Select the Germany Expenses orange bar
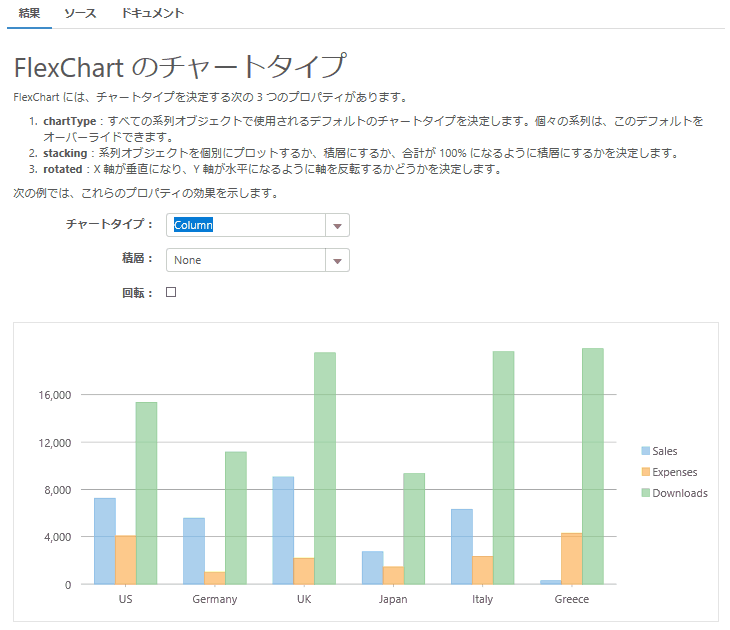The width and height of the screenshot is (730, 630). (x=215, y=578)
